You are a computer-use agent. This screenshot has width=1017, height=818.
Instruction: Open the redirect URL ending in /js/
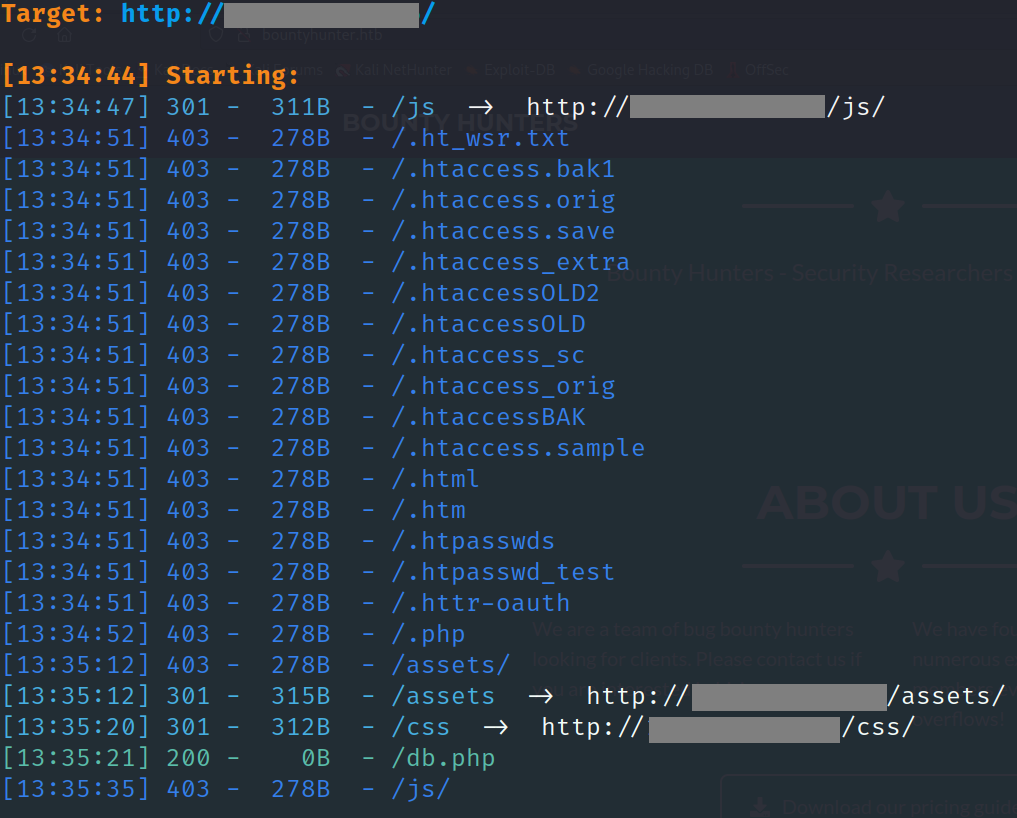coord(705,107)
